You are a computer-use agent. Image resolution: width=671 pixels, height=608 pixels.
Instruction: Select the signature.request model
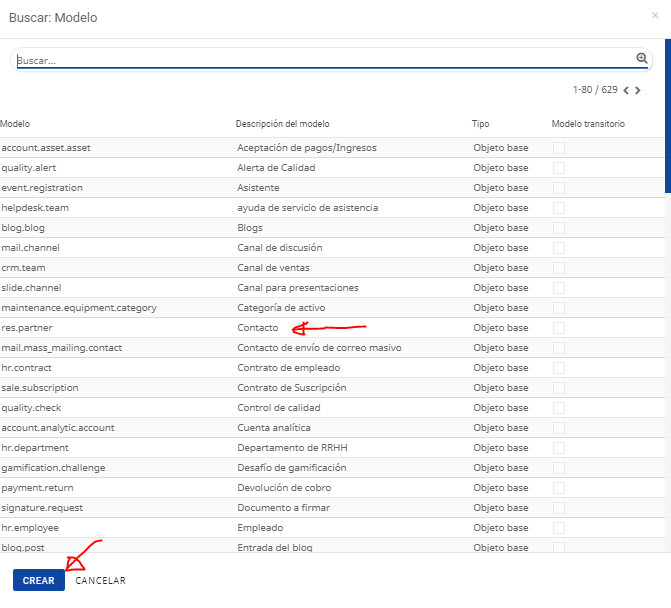(42, 508)
